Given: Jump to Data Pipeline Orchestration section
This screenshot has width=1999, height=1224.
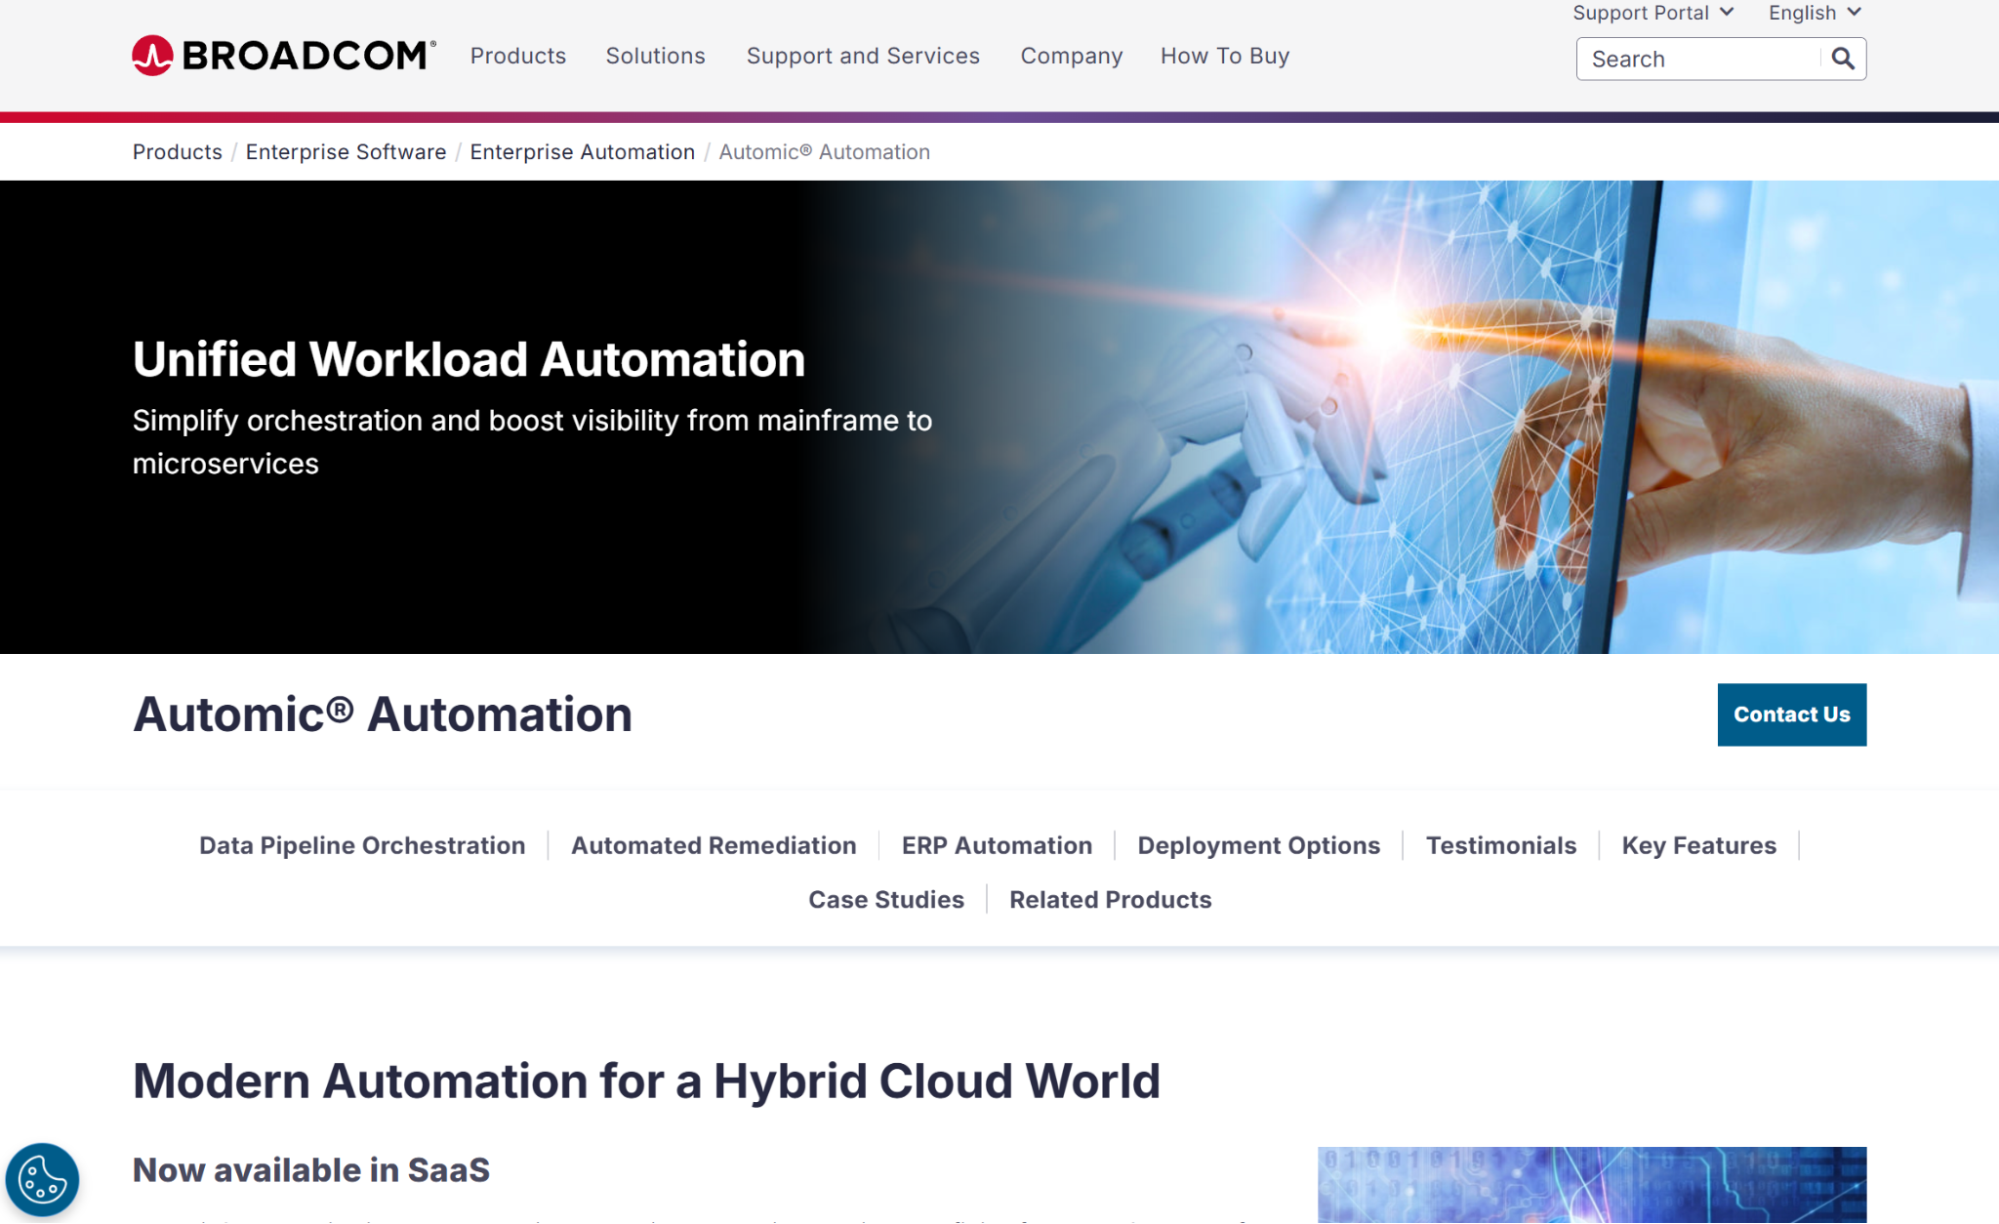Looking at the screenshot, I should [x=362, y=845].
